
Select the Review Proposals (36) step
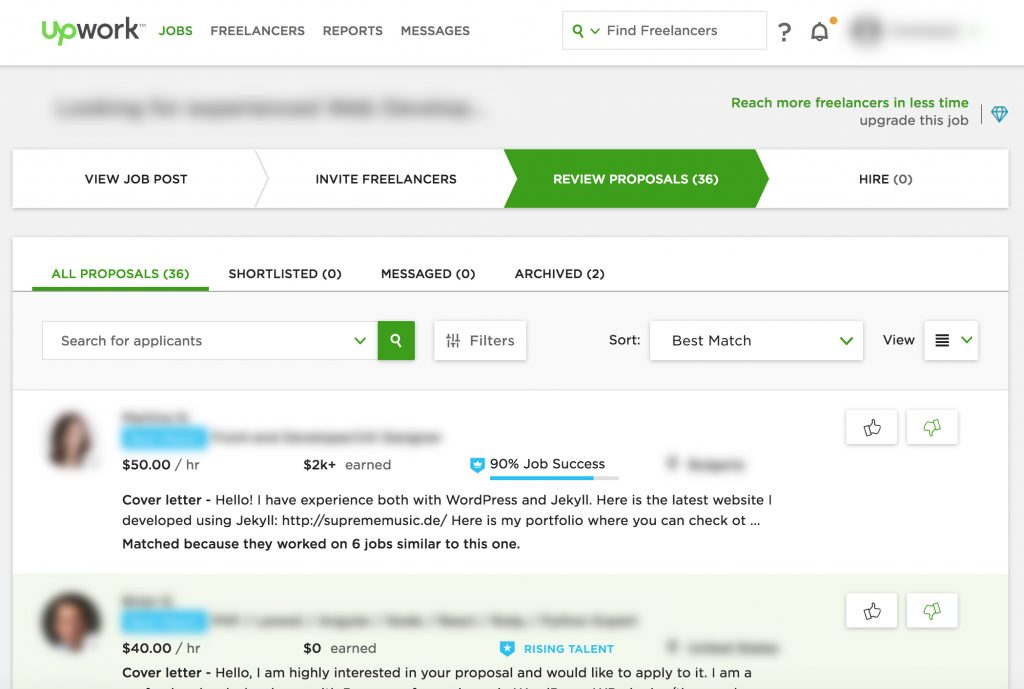coord(635,179)
